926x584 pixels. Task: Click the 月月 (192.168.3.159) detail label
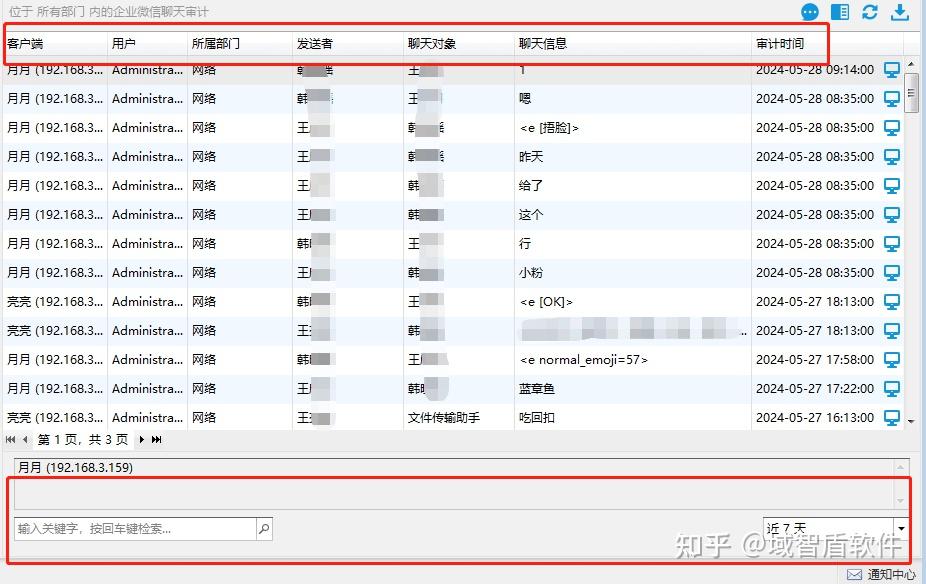[76, 468]
